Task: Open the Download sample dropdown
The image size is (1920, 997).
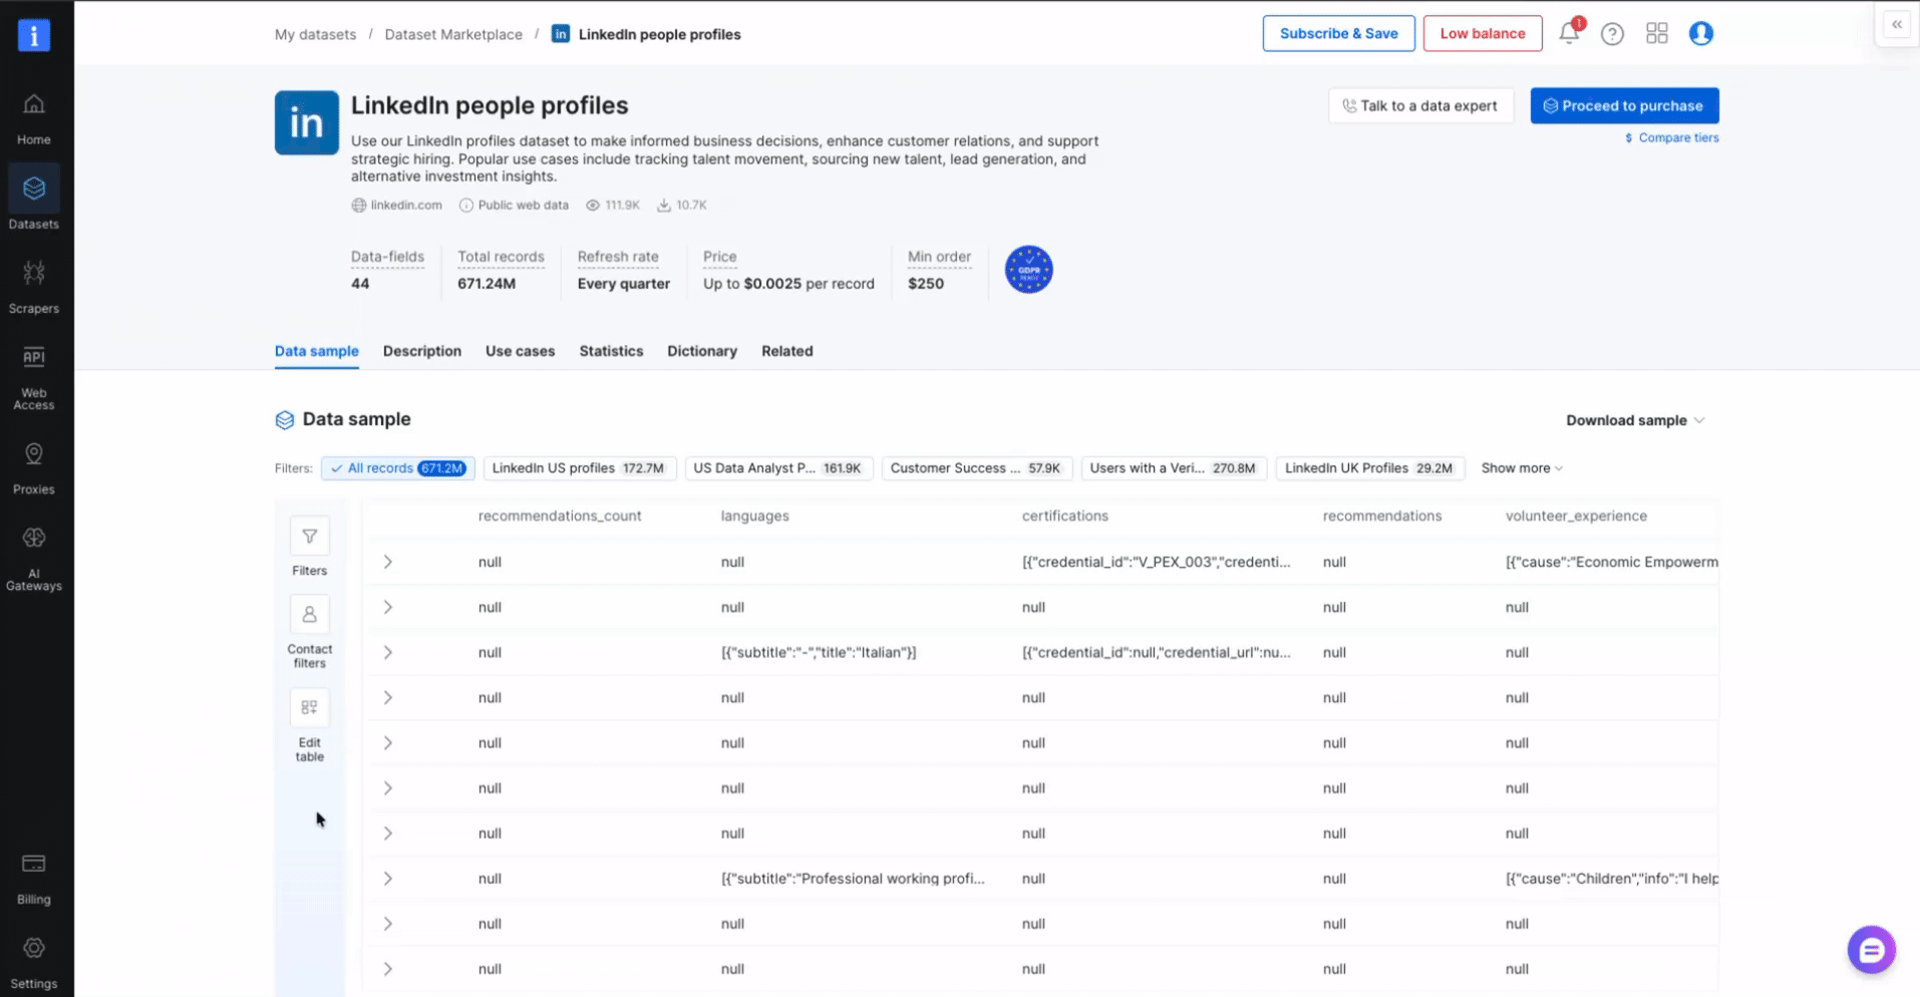Action: 1635,420
